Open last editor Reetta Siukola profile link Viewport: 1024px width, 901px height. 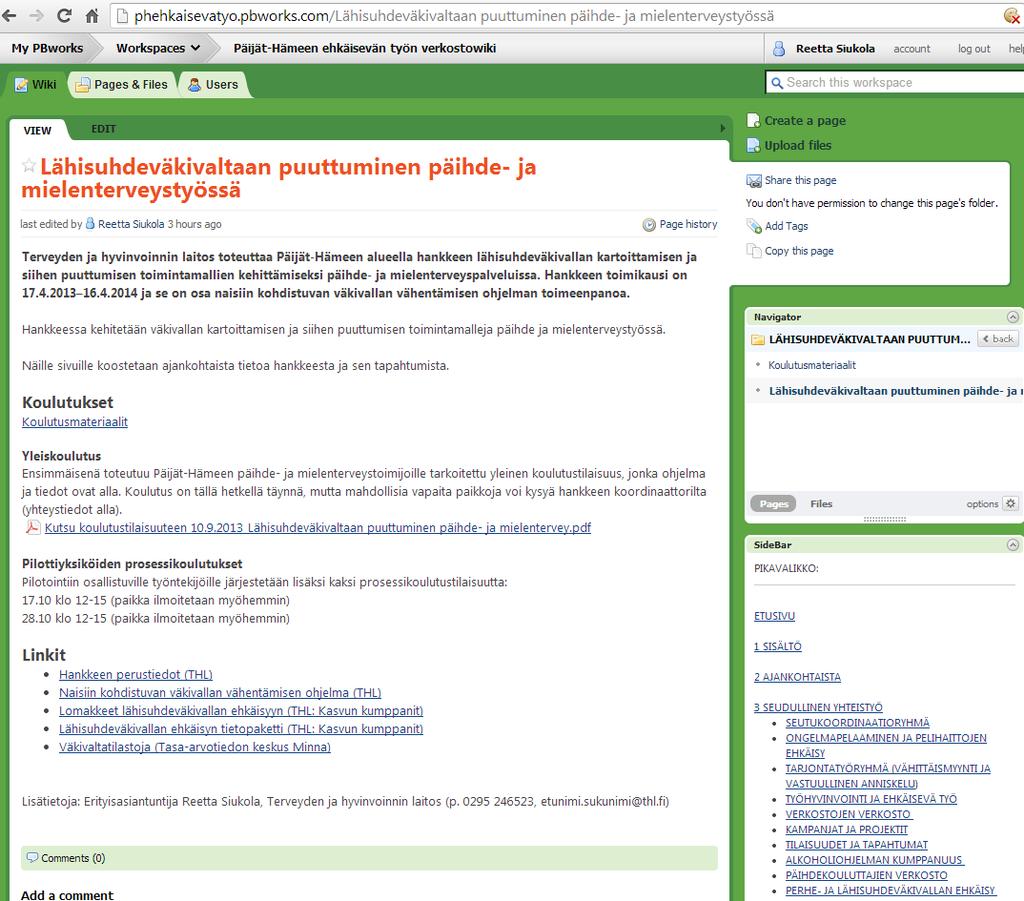click(131, 224)
